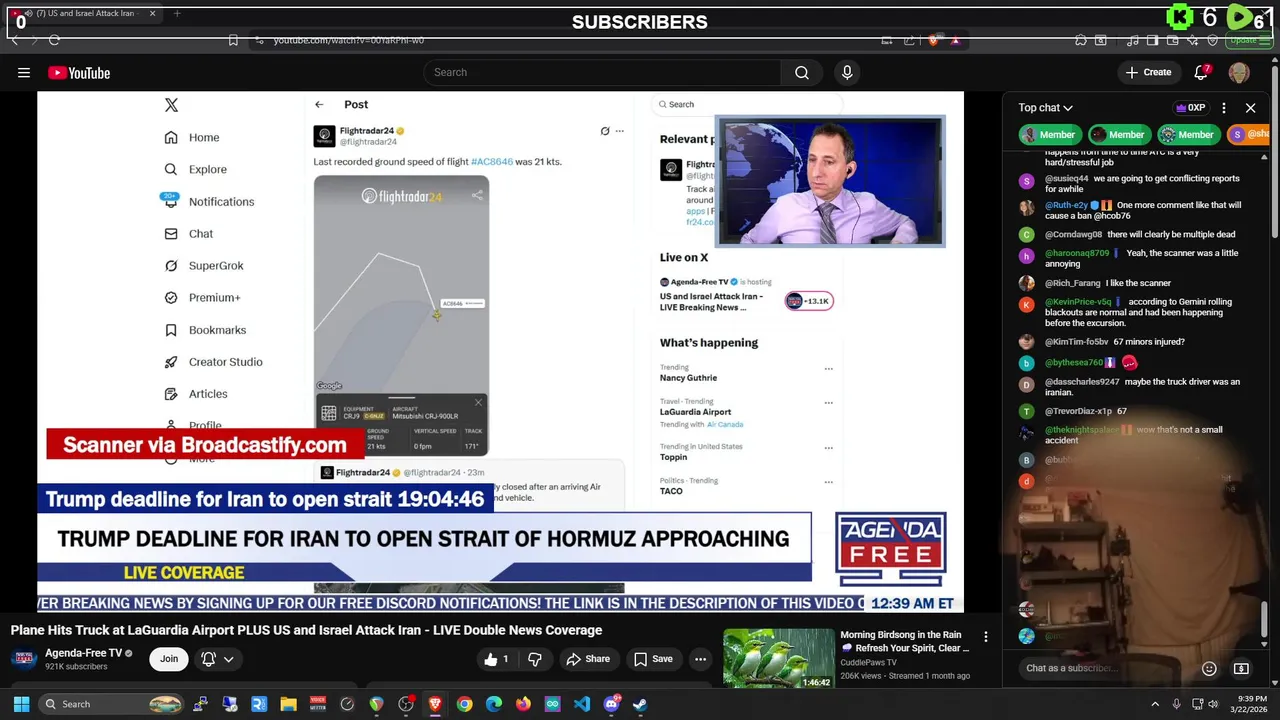The image size is (1280, 720).
Task: Open the YouTube guide hamburger menu
Action: [23, 72]
